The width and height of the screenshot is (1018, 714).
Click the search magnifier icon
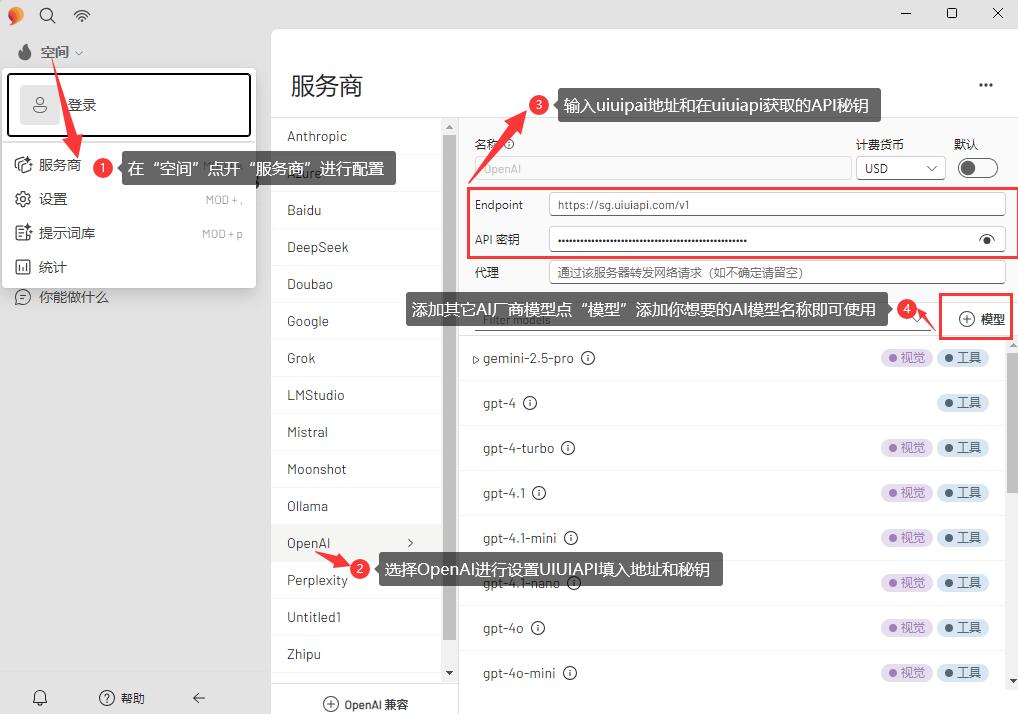[48, 15]
